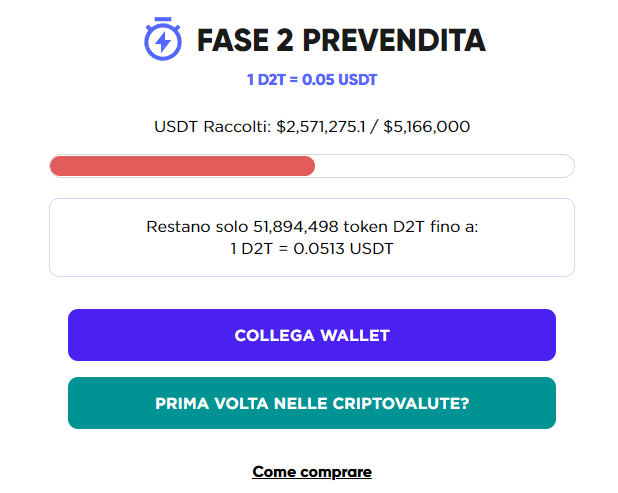Open the Come comprare link

(x=312, y=472)
